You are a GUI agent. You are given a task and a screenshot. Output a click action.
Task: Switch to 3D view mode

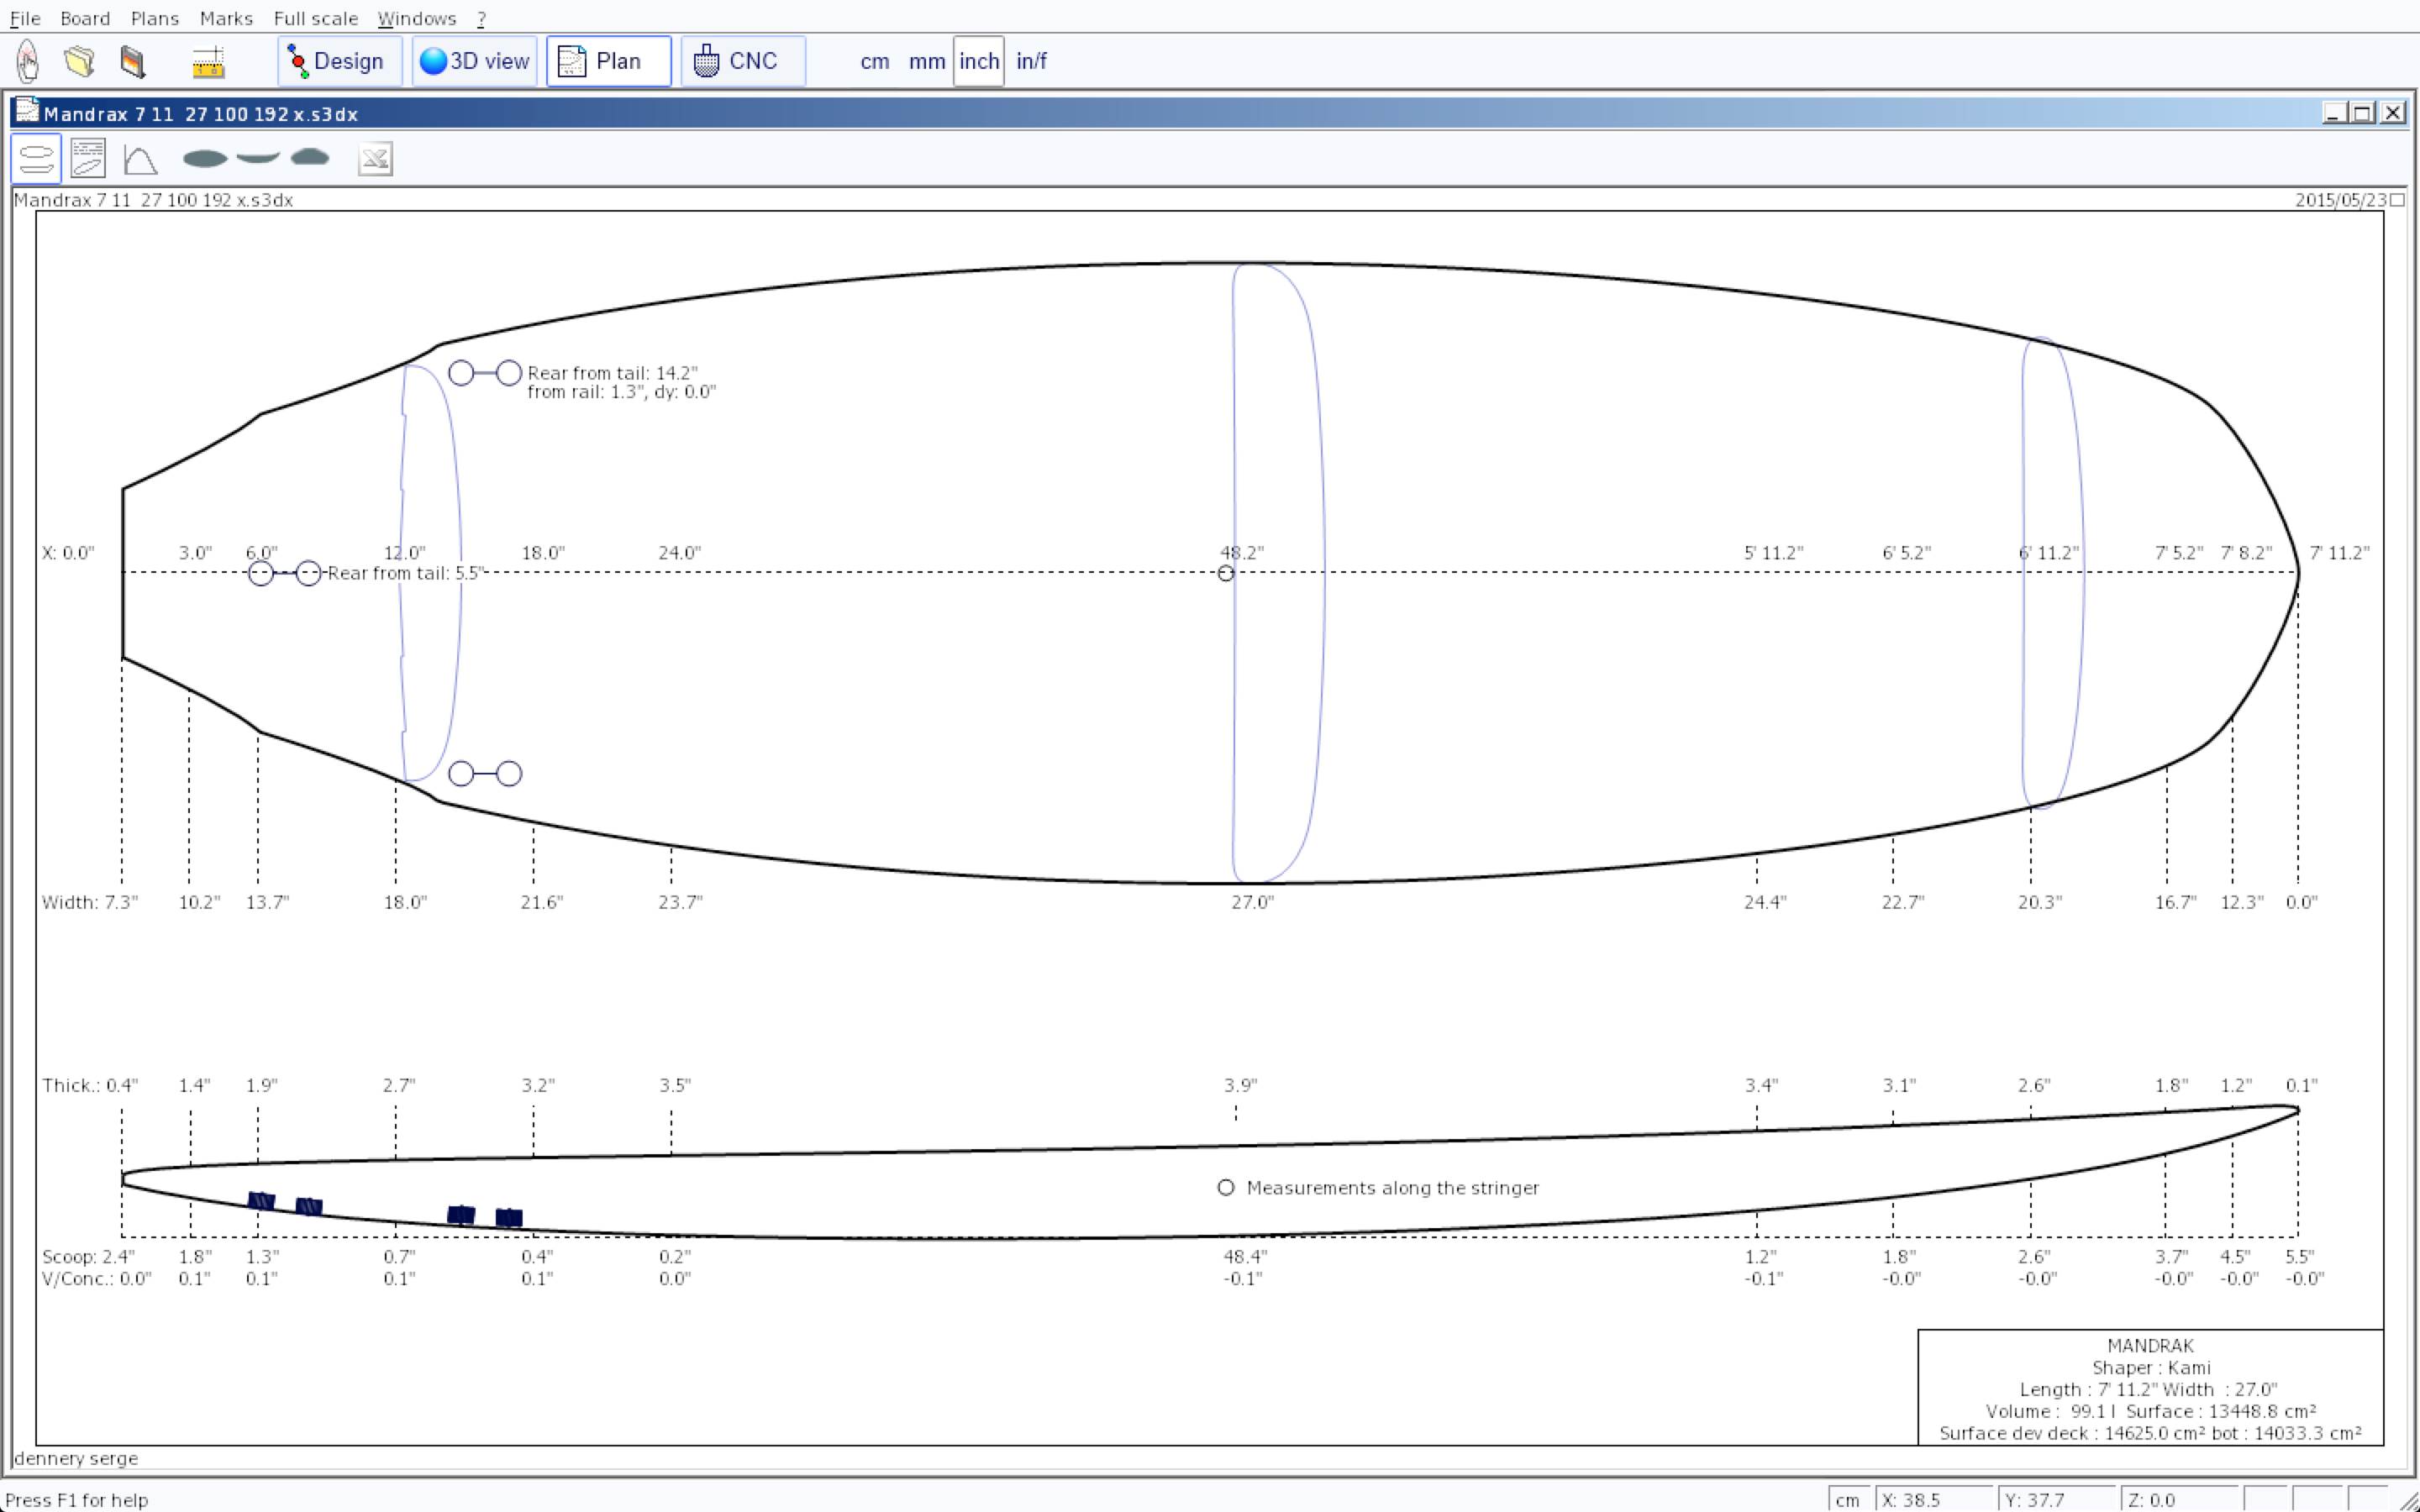[x=474, y=61]
